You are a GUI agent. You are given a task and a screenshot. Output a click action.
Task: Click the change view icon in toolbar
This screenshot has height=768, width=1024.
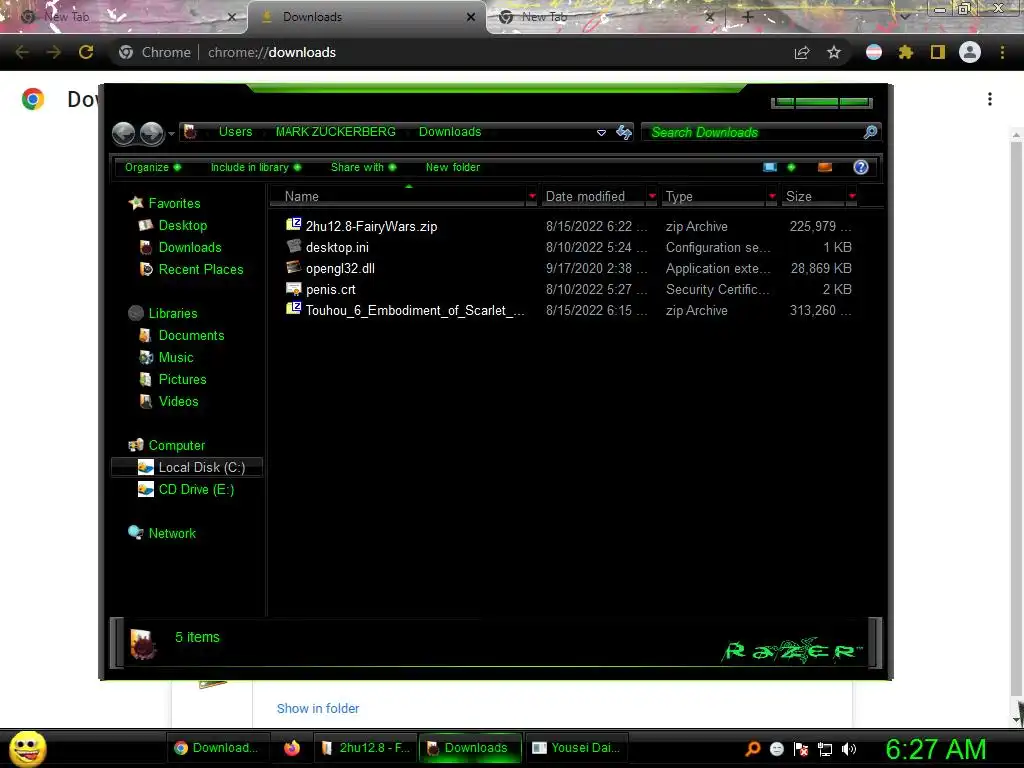[770, 167]
